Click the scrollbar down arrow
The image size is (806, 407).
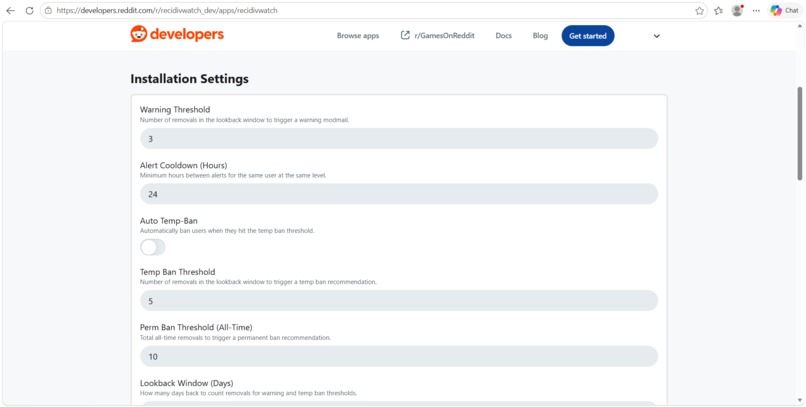click(799, 400)
